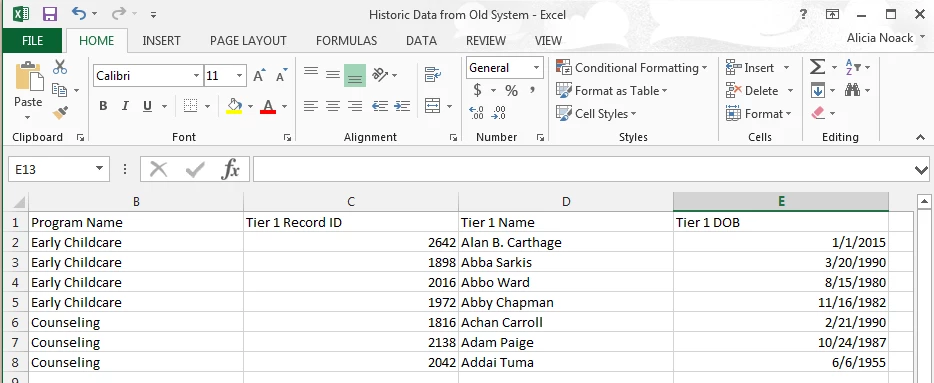Click the Insert Function fx button
The height and width of the screenshot is (383, 934).
[230, 170]
